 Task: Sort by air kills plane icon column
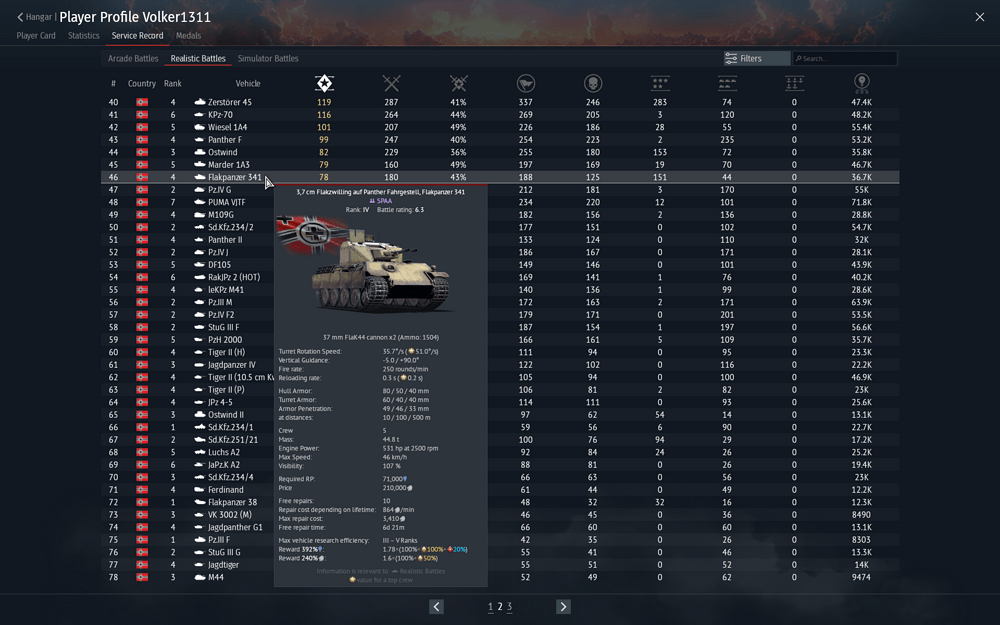pyautogui.click(x=660, y=83)
